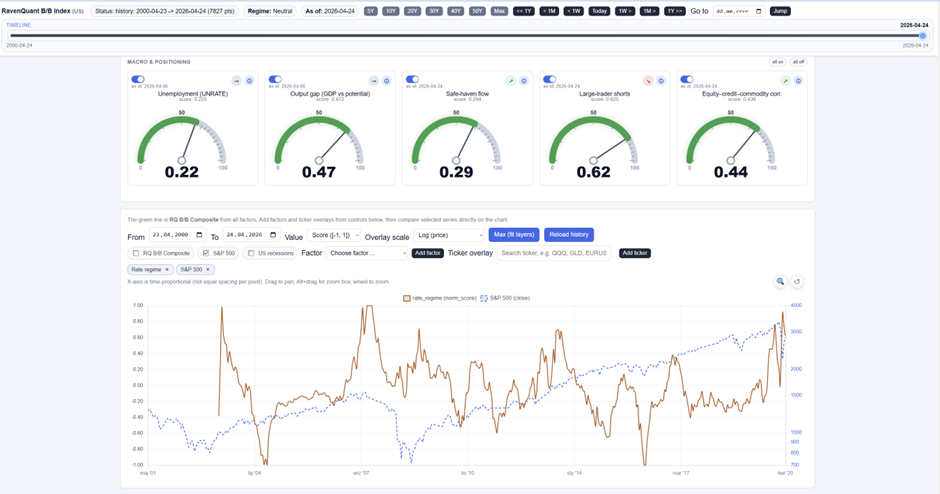Check the US recessions checkbox
940x494 pixels.
251,253
